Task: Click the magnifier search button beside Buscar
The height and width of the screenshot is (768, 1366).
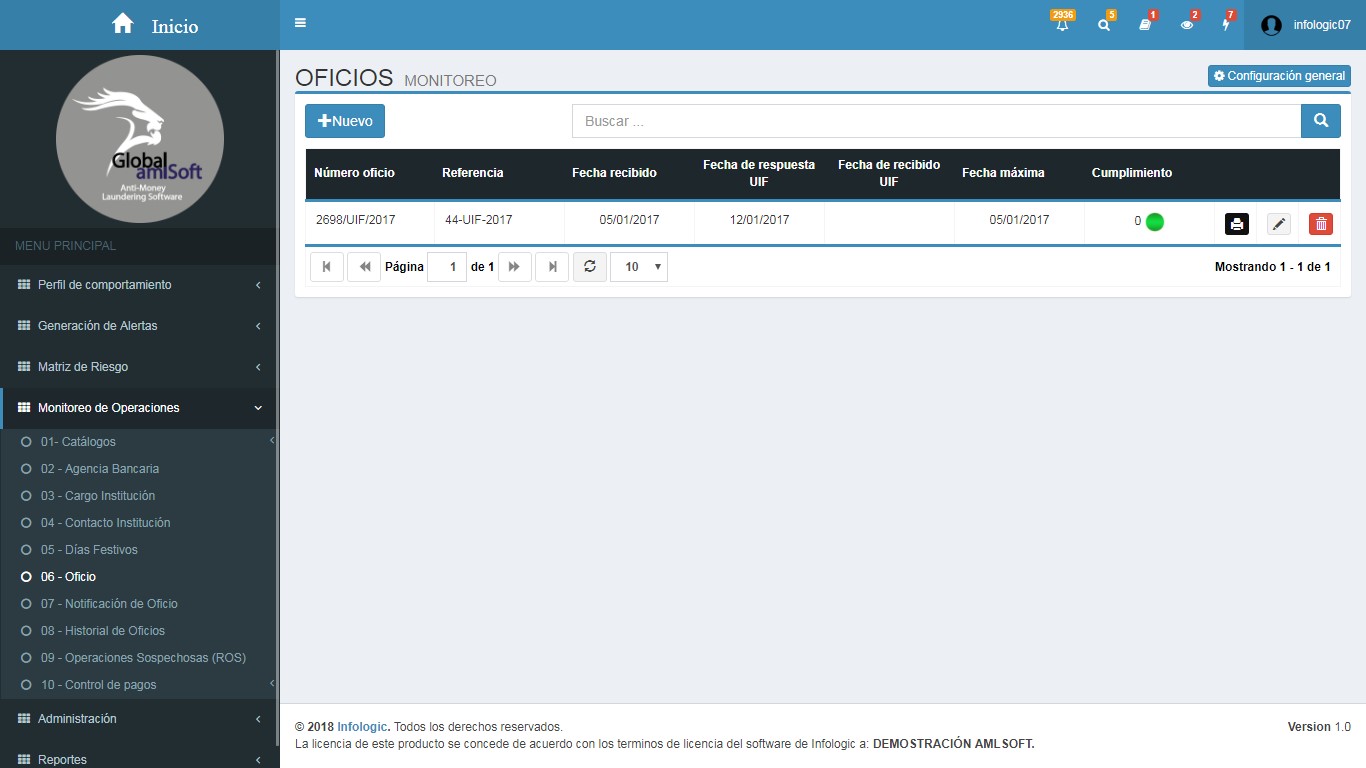Action: 1321,121
